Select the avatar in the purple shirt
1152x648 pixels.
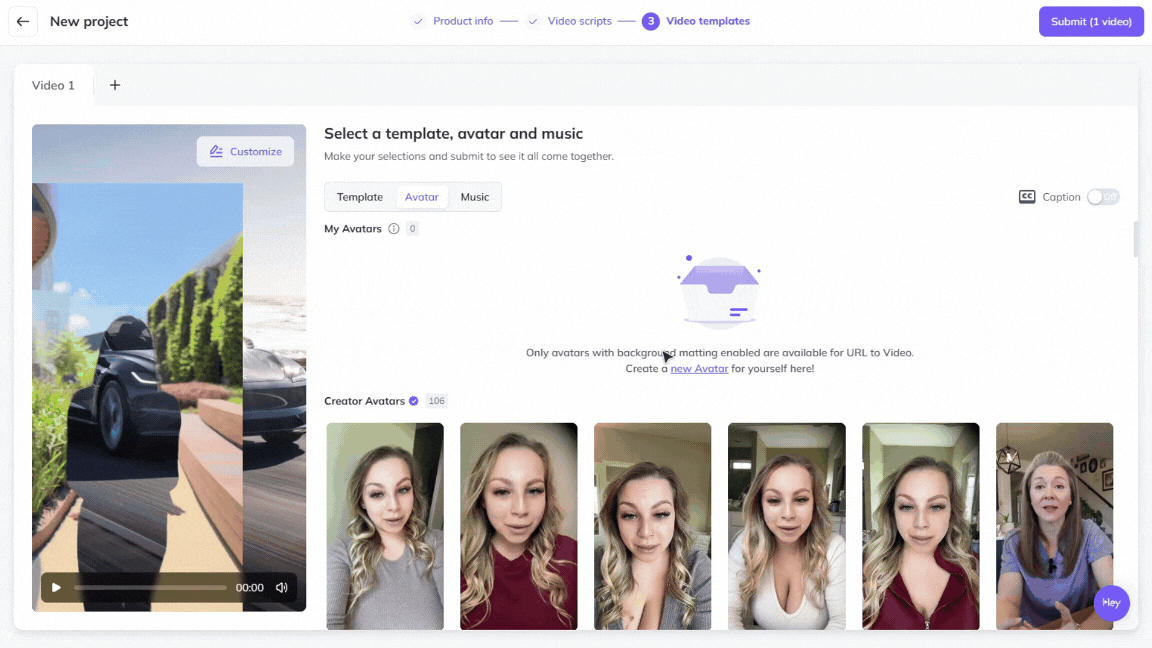[x=1054, y=526]
